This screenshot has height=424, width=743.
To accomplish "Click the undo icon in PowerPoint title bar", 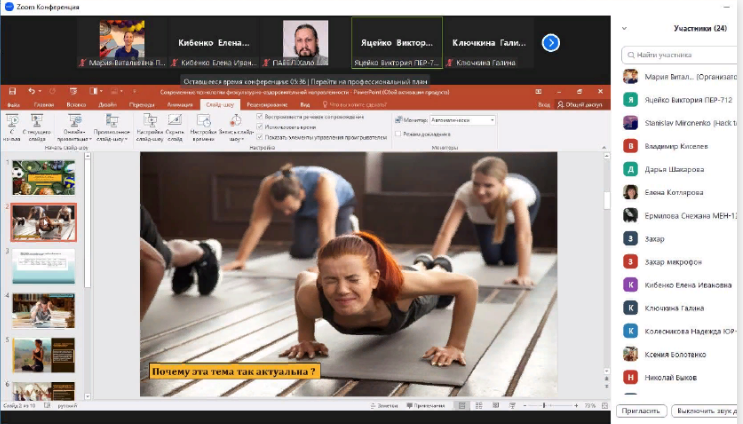I will 32,91.
